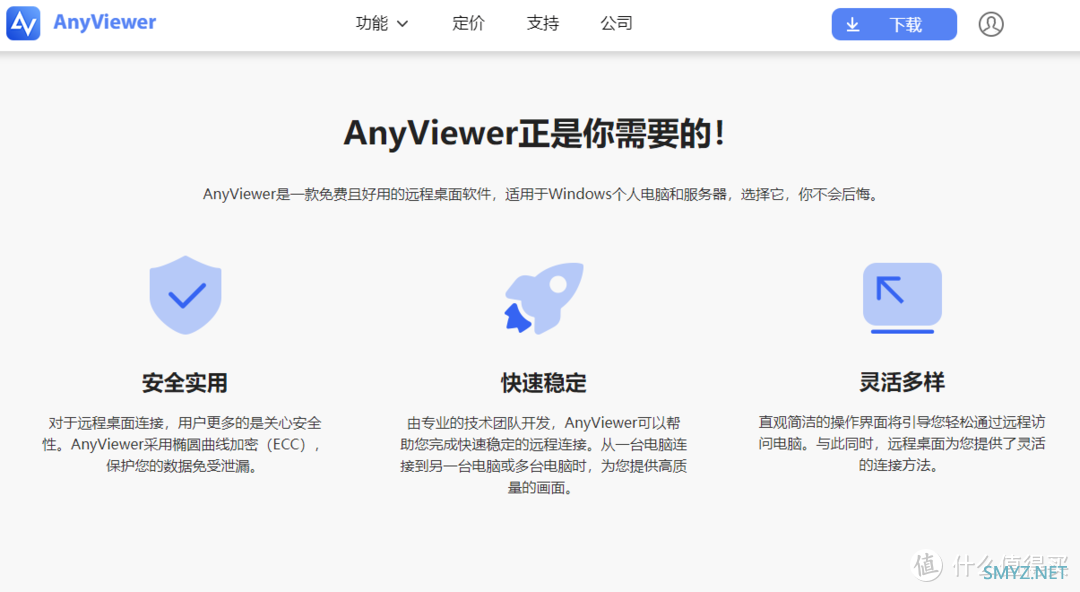Select the 安全实用 heading
Viewport: 1080px width, 592px height.
click(185, 382)
